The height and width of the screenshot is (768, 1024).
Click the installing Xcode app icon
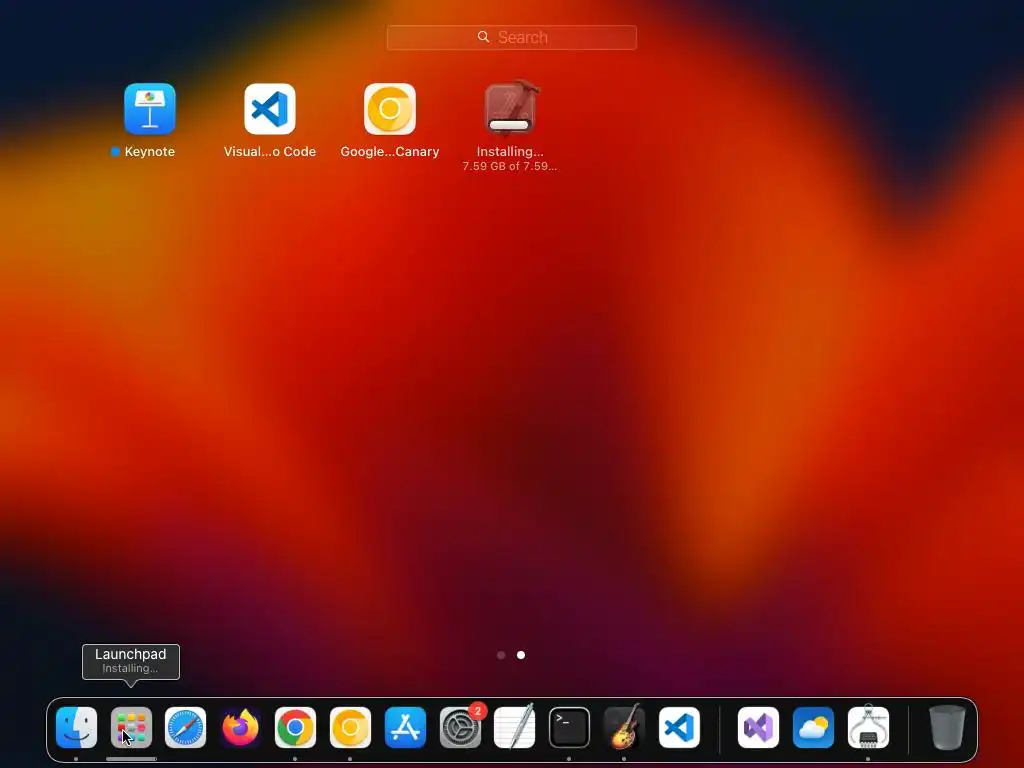pos(510,108)
